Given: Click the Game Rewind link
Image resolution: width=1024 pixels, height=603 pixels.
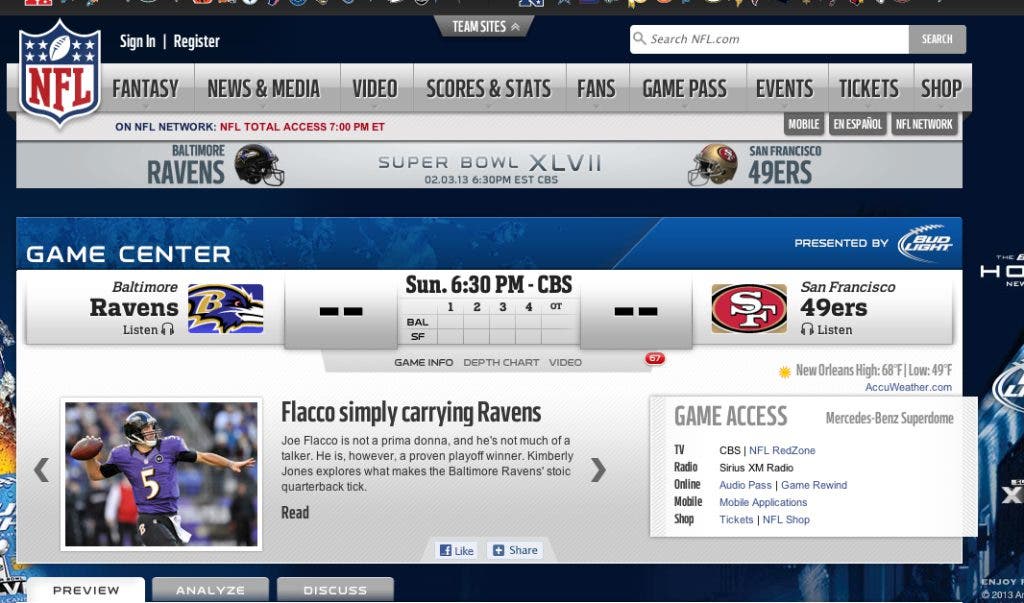Looking at the screenshot, I should coord(814,485).
